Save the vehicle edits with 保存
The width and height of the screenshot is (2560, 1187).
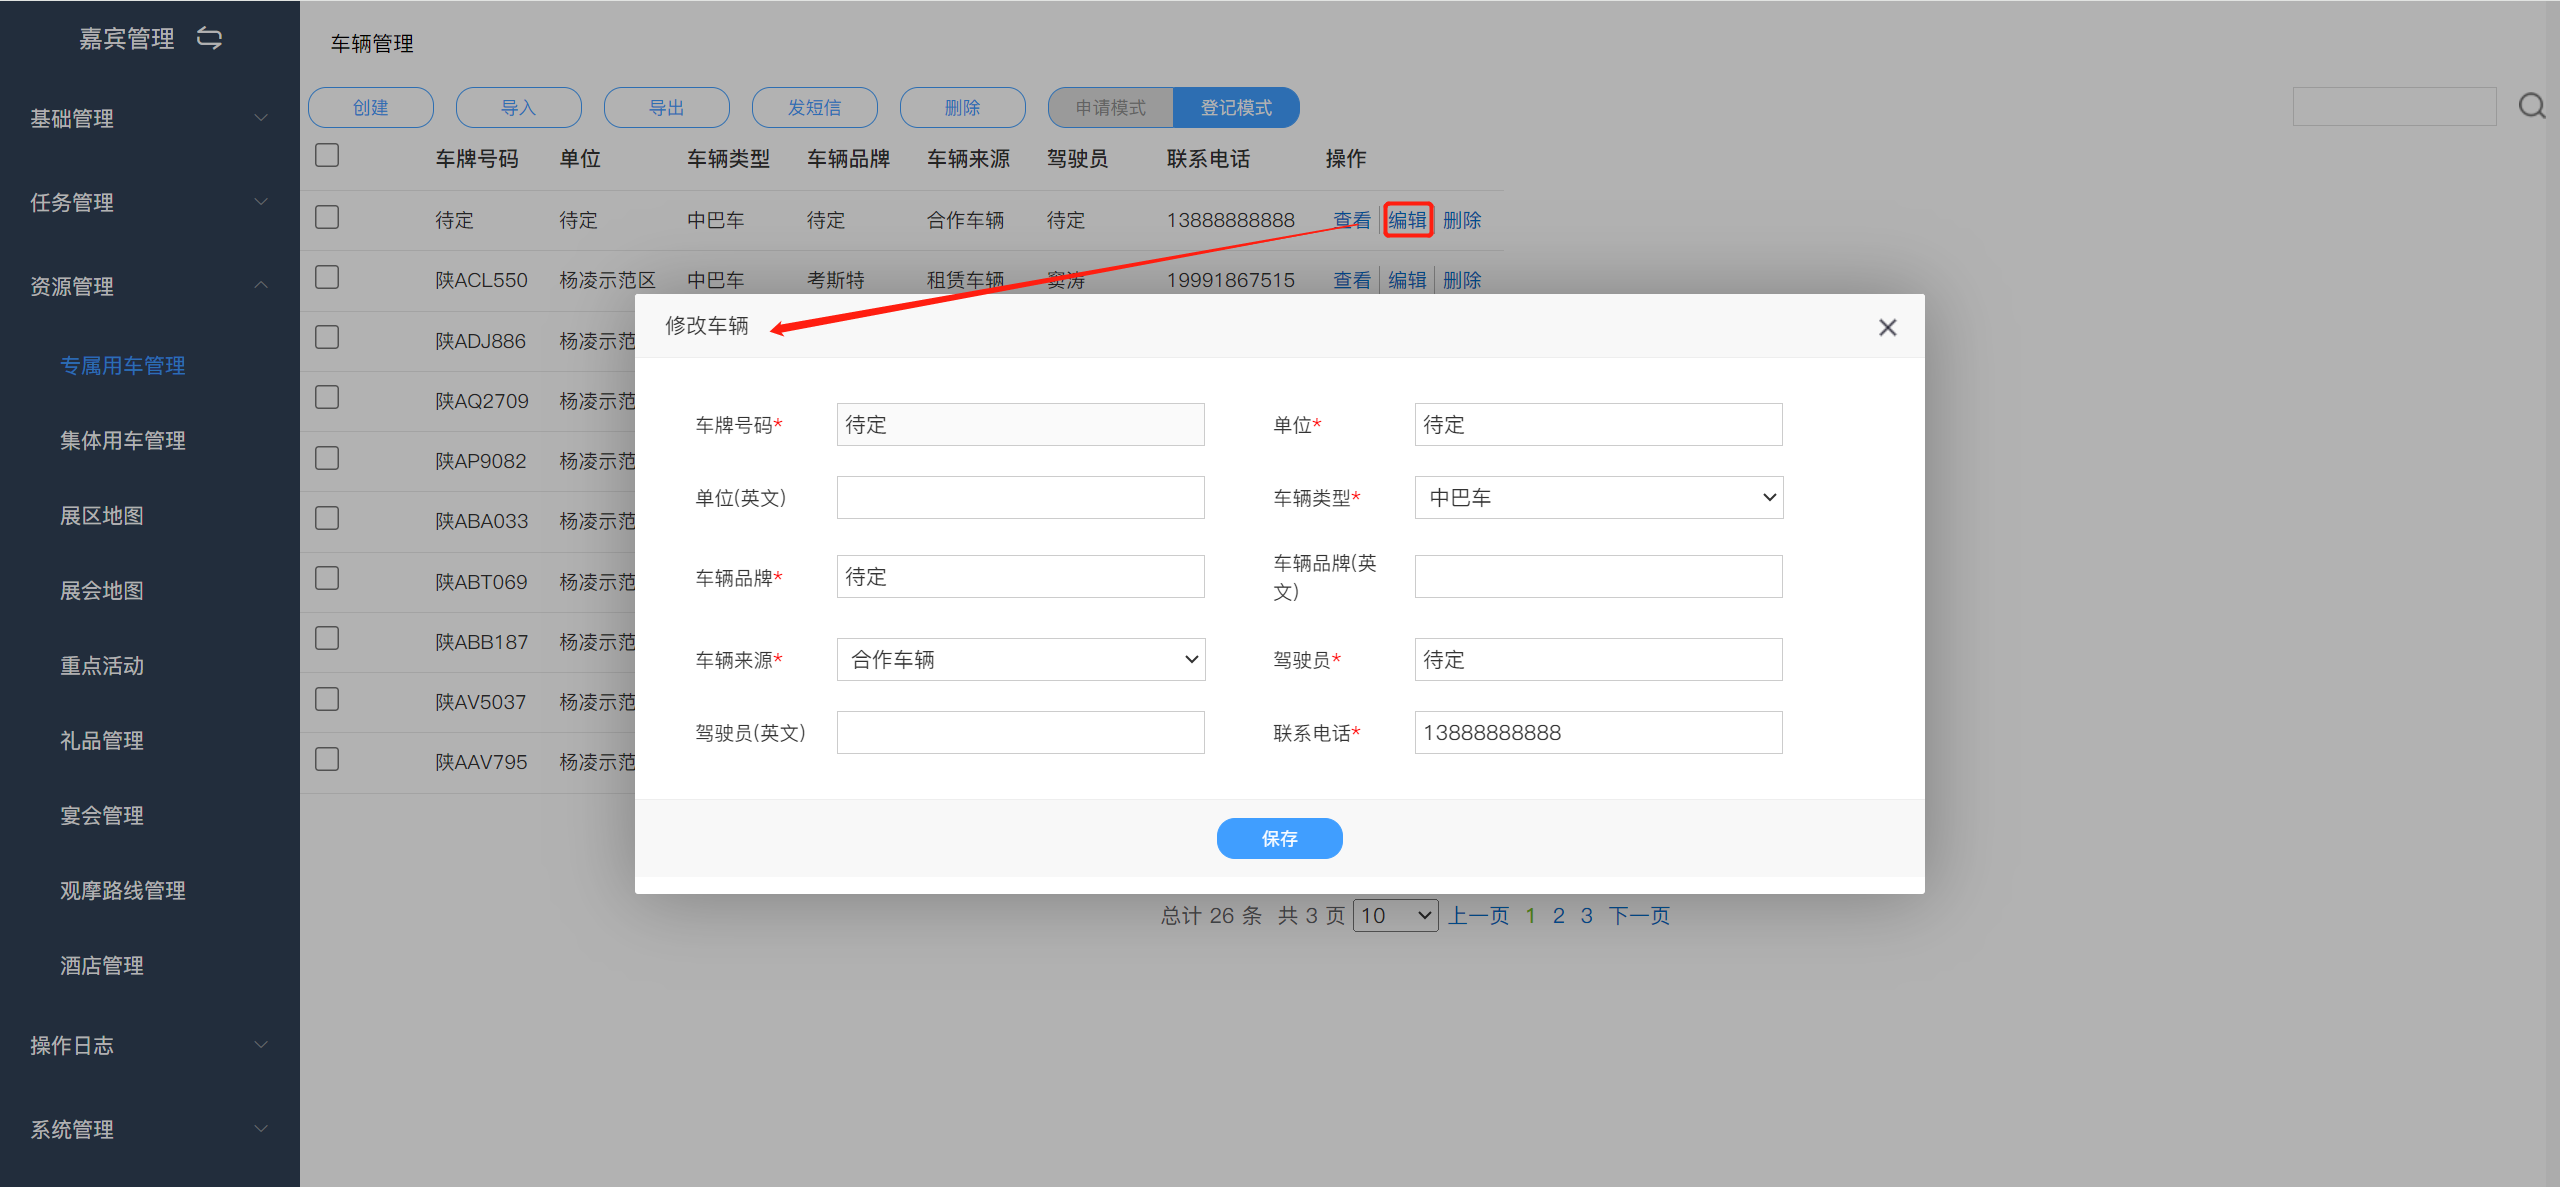click(1279, 838)
